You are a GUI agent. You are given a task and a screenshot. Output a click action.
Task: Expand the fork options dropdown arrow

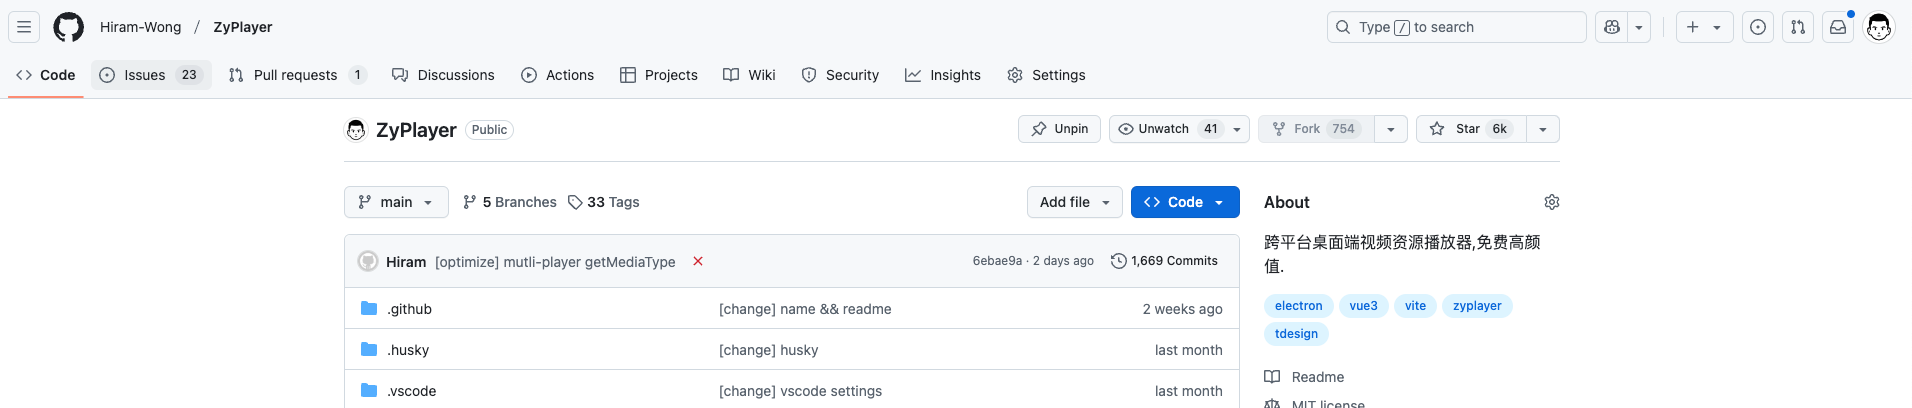tap(1391, 129)
